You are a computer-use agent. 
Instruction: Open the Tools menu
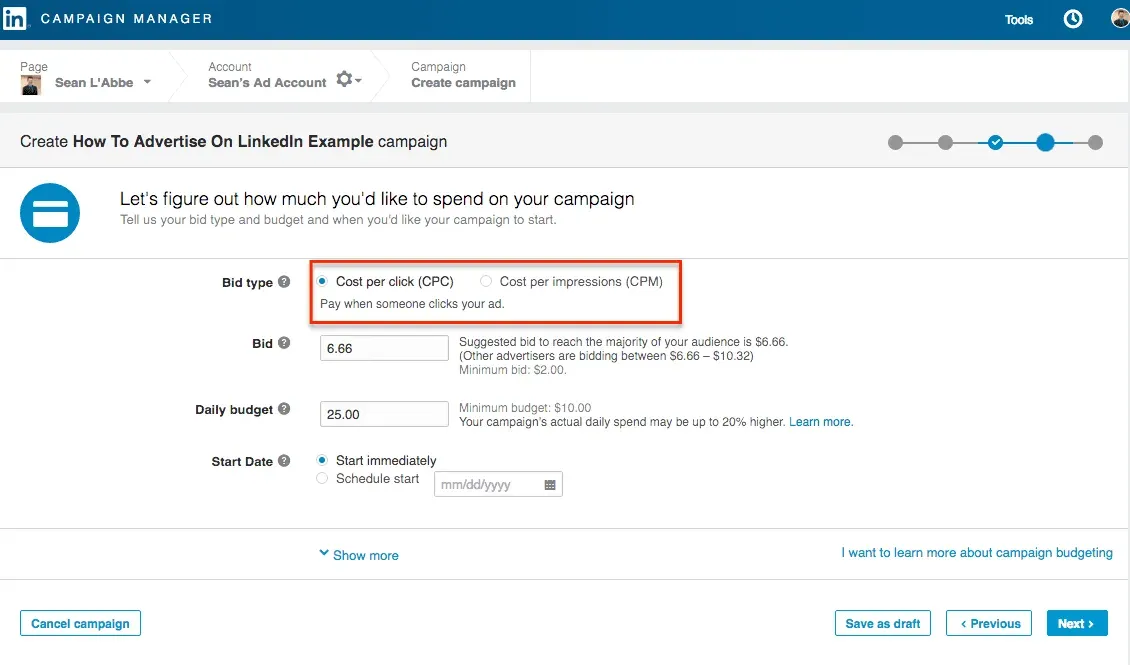coord(1018,18)
